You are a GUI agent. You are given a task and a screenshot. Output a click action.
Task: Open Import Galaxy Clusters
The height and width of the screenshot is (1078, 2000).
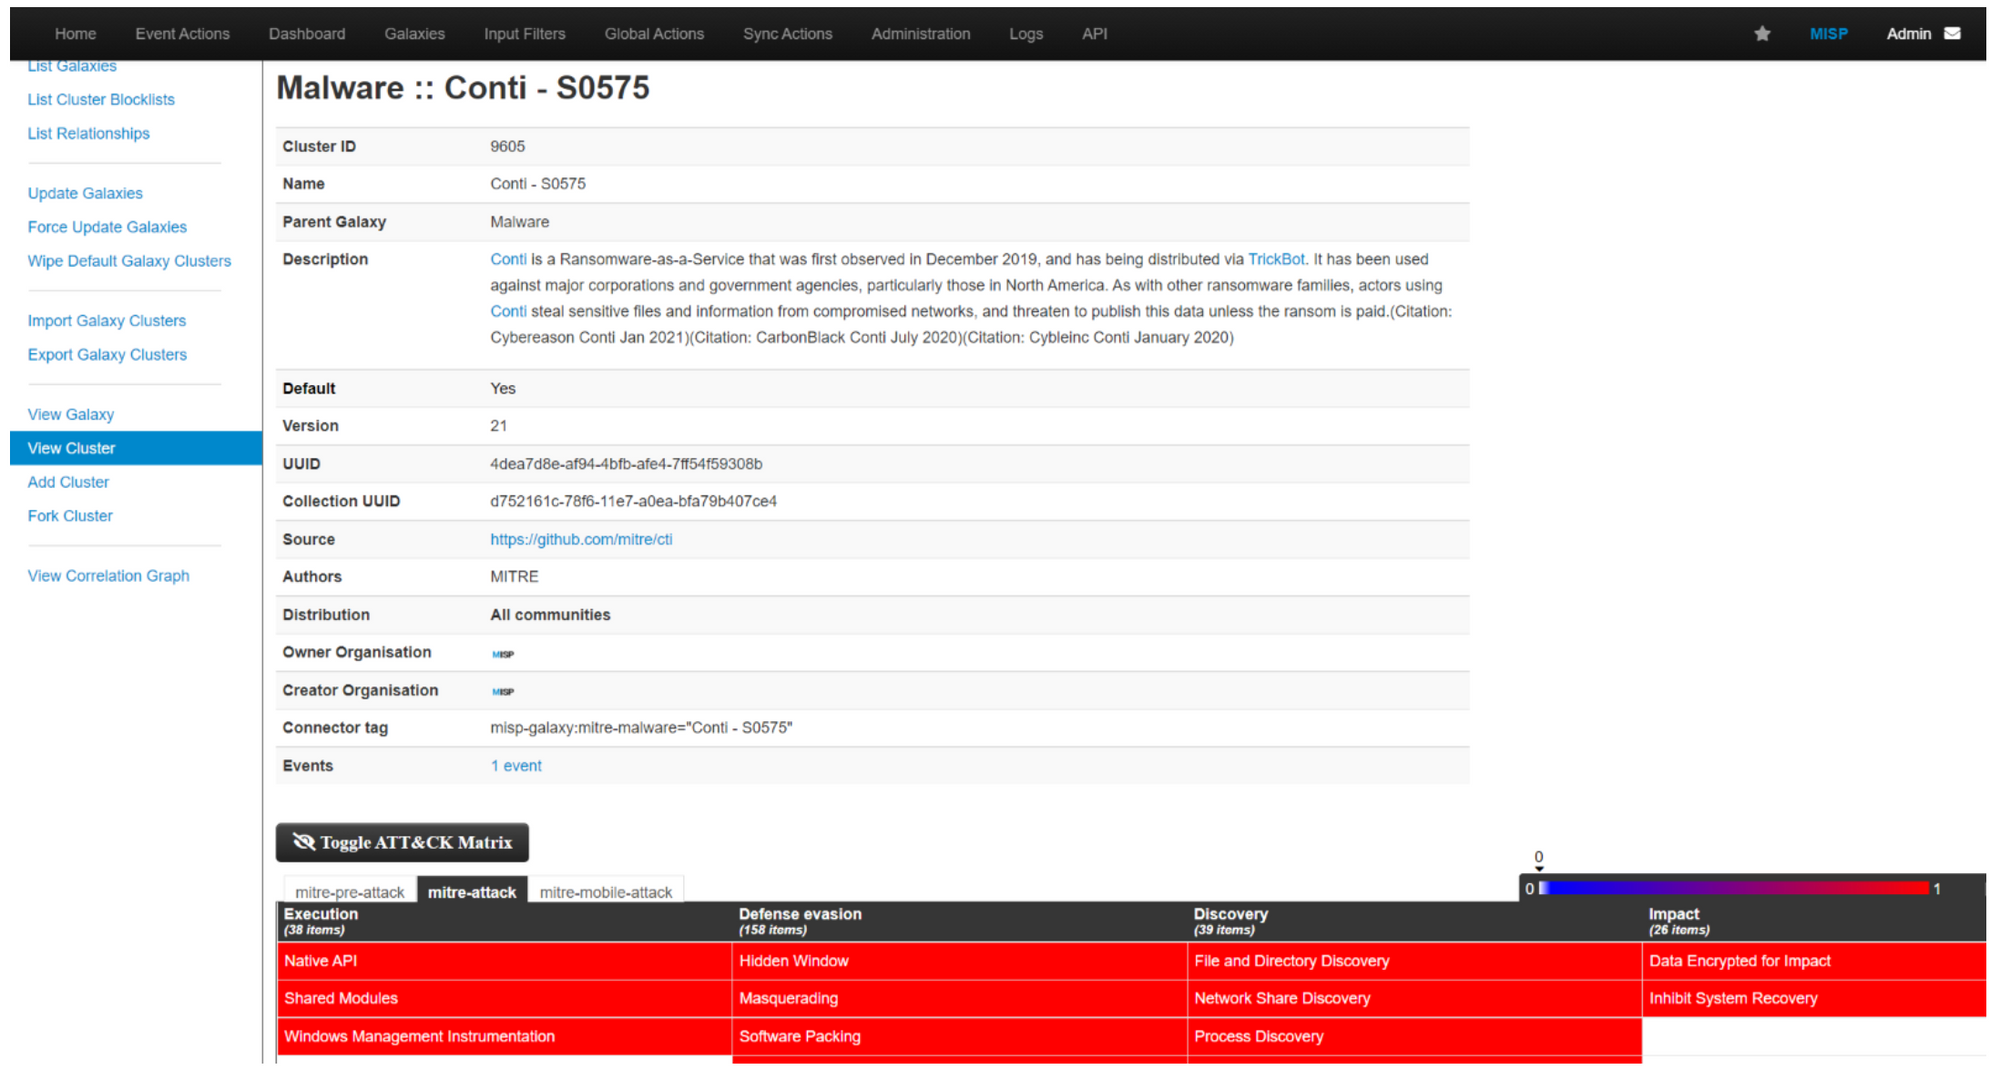[x=106, y=322]
